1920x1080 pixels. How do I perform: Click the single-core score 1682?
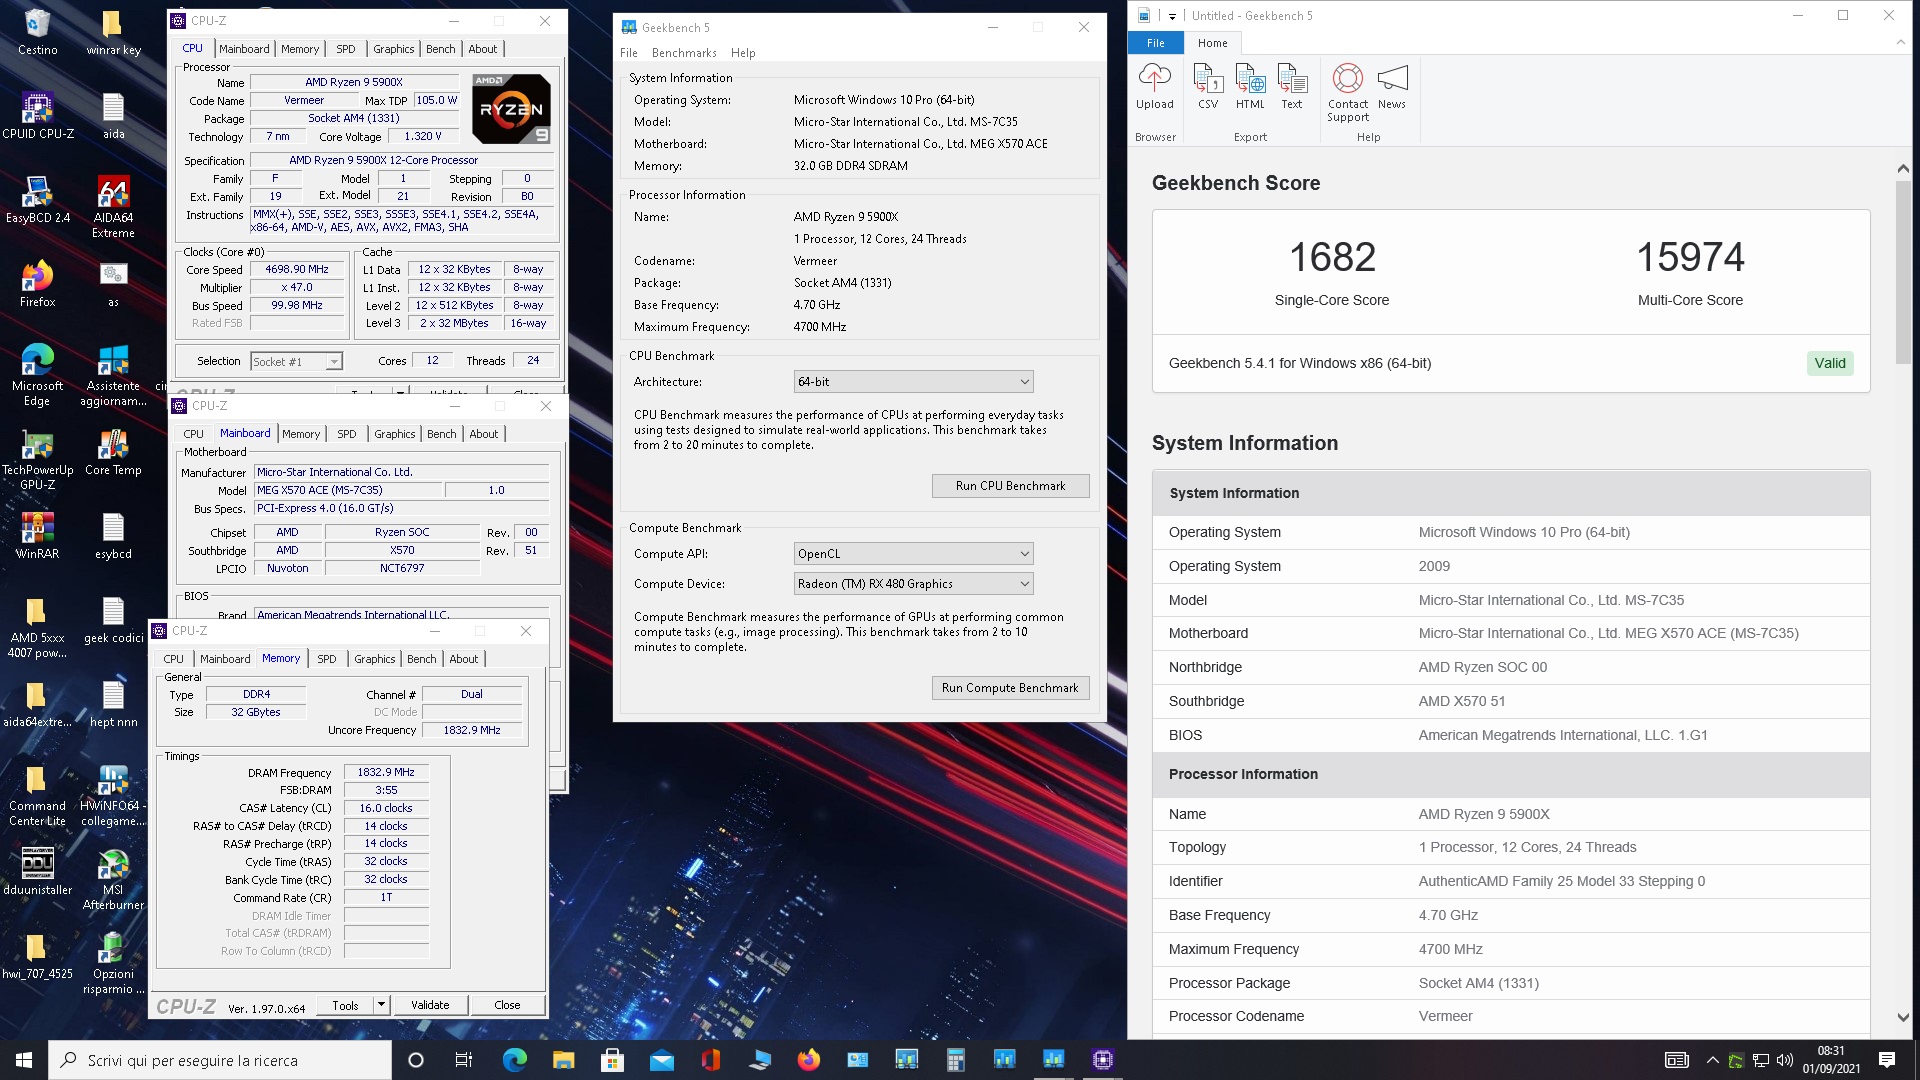tap(1332, 258)
